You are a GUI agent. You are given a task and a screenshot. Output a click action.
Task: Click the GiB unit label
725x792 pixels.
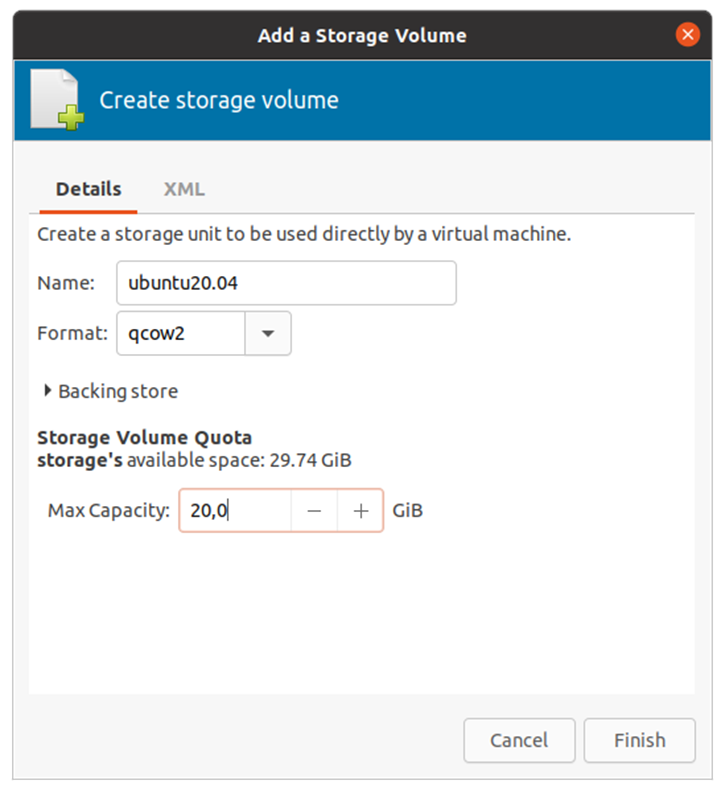click(407, 511)
